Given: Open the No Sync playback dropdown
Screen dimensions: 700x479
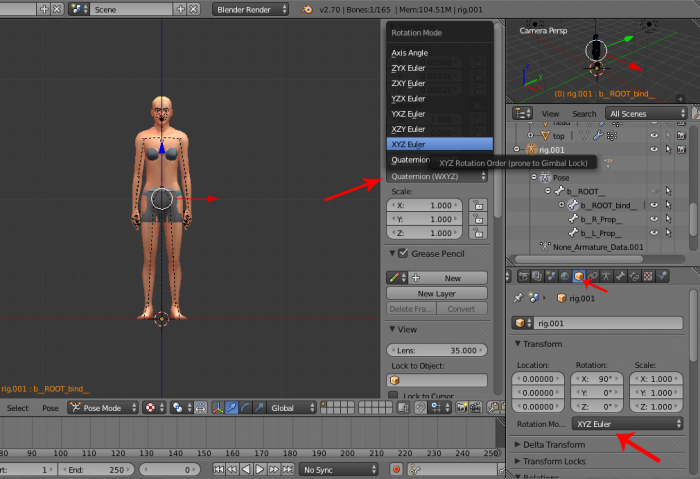Looking at the screenshot, I should [x=338, y=470].
